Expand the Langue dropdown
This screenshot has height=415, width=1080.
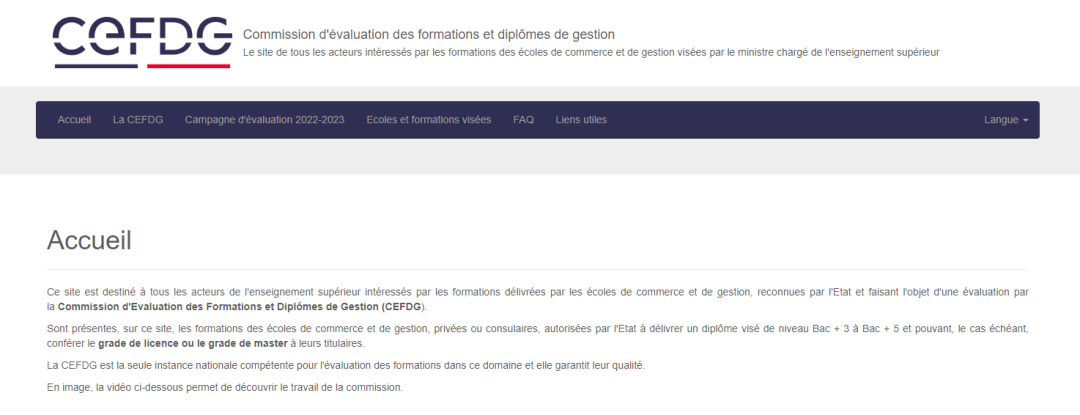coord(1006,120)
